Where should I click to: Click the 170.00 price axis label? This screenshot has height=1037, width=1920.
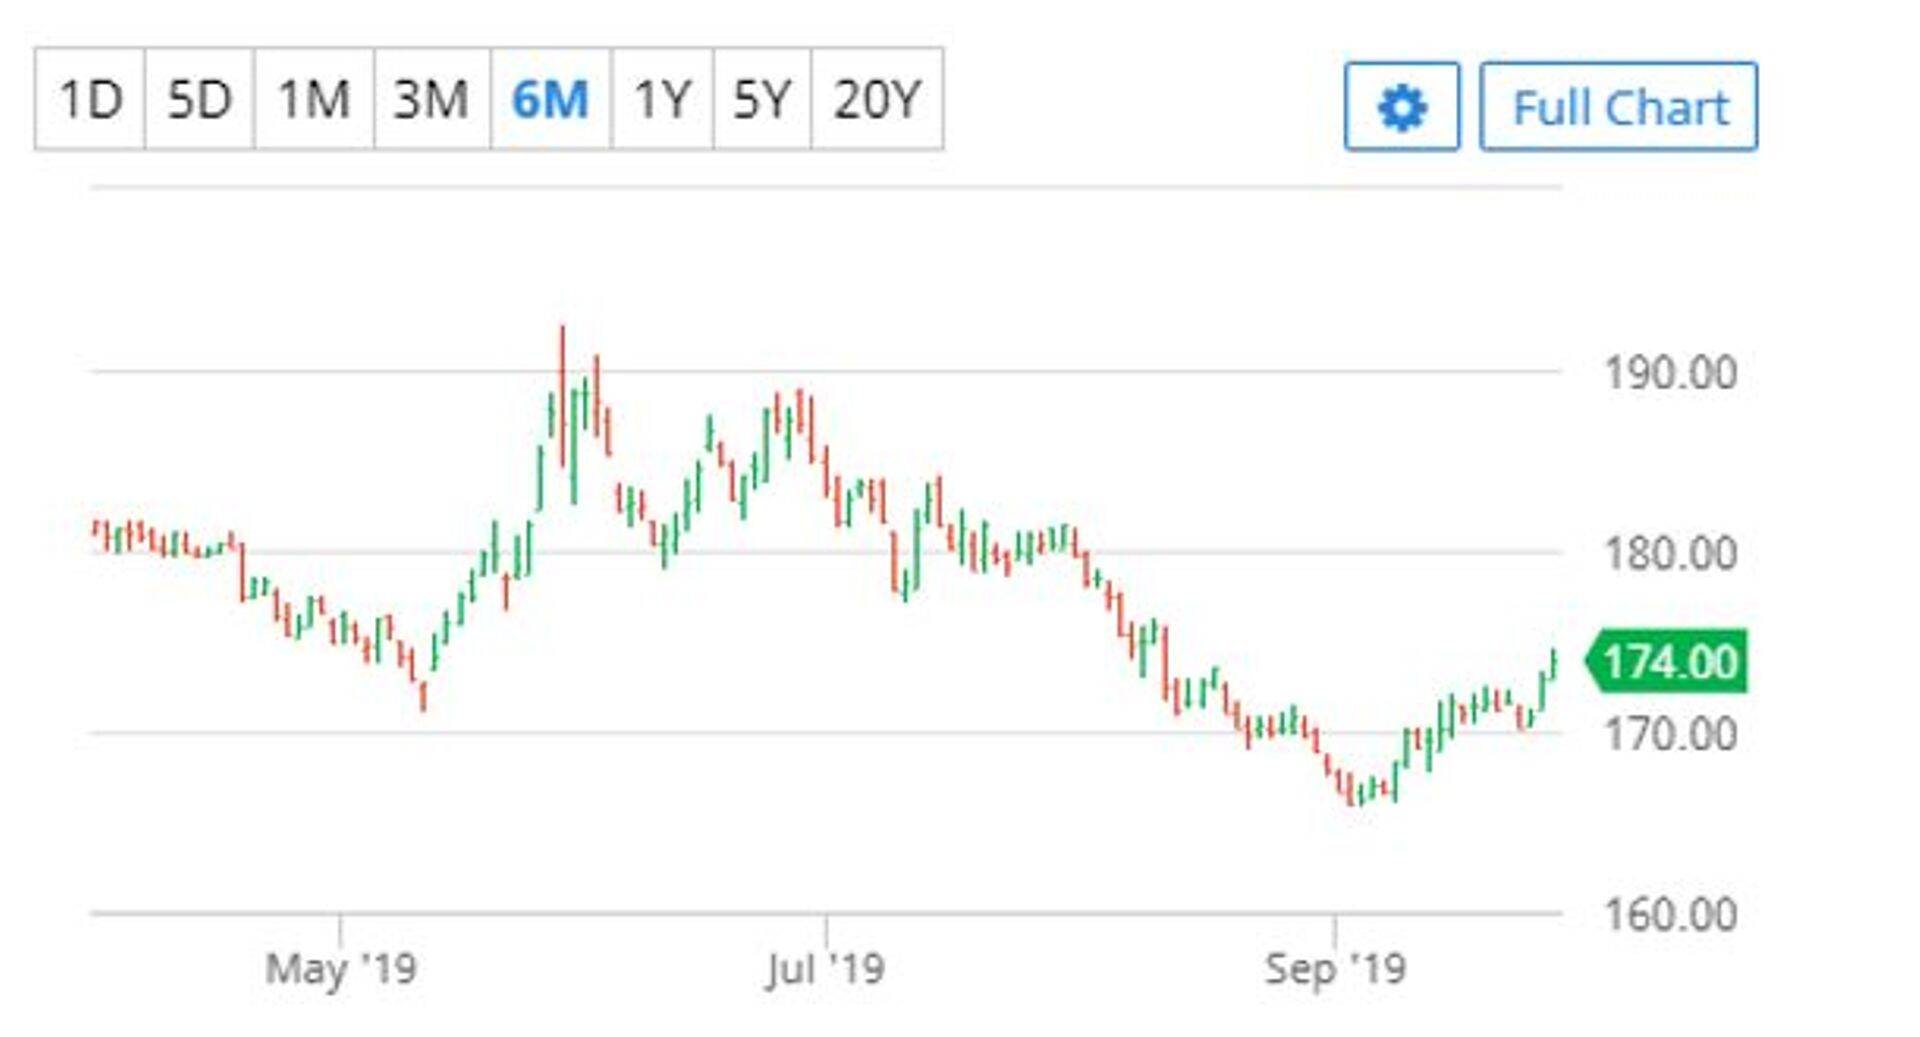point(1670,735)
